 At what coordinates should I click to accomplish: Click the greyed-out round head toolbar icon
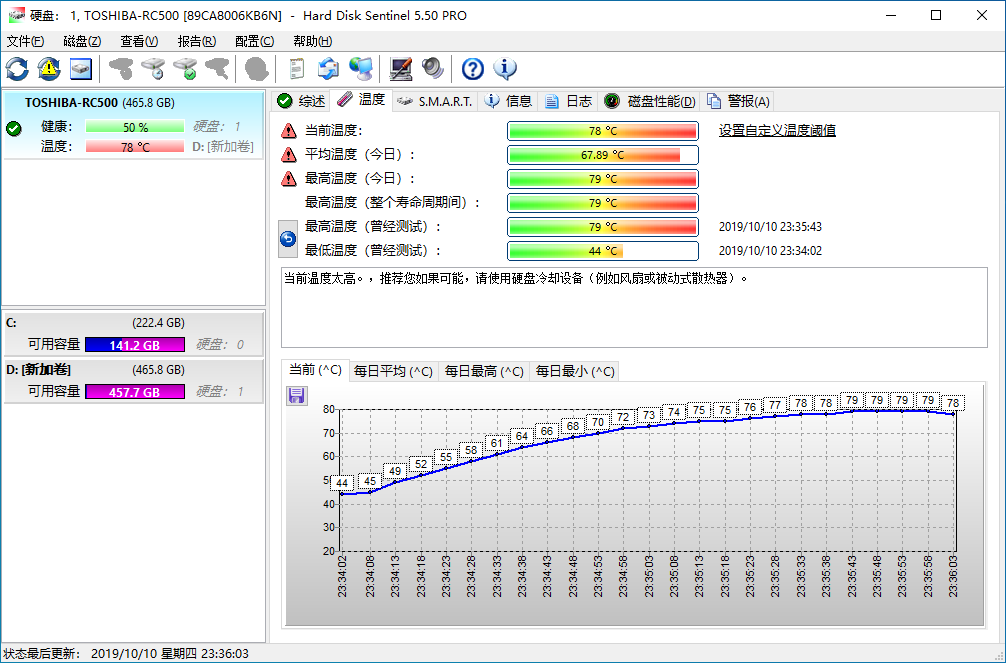(257, 69)
